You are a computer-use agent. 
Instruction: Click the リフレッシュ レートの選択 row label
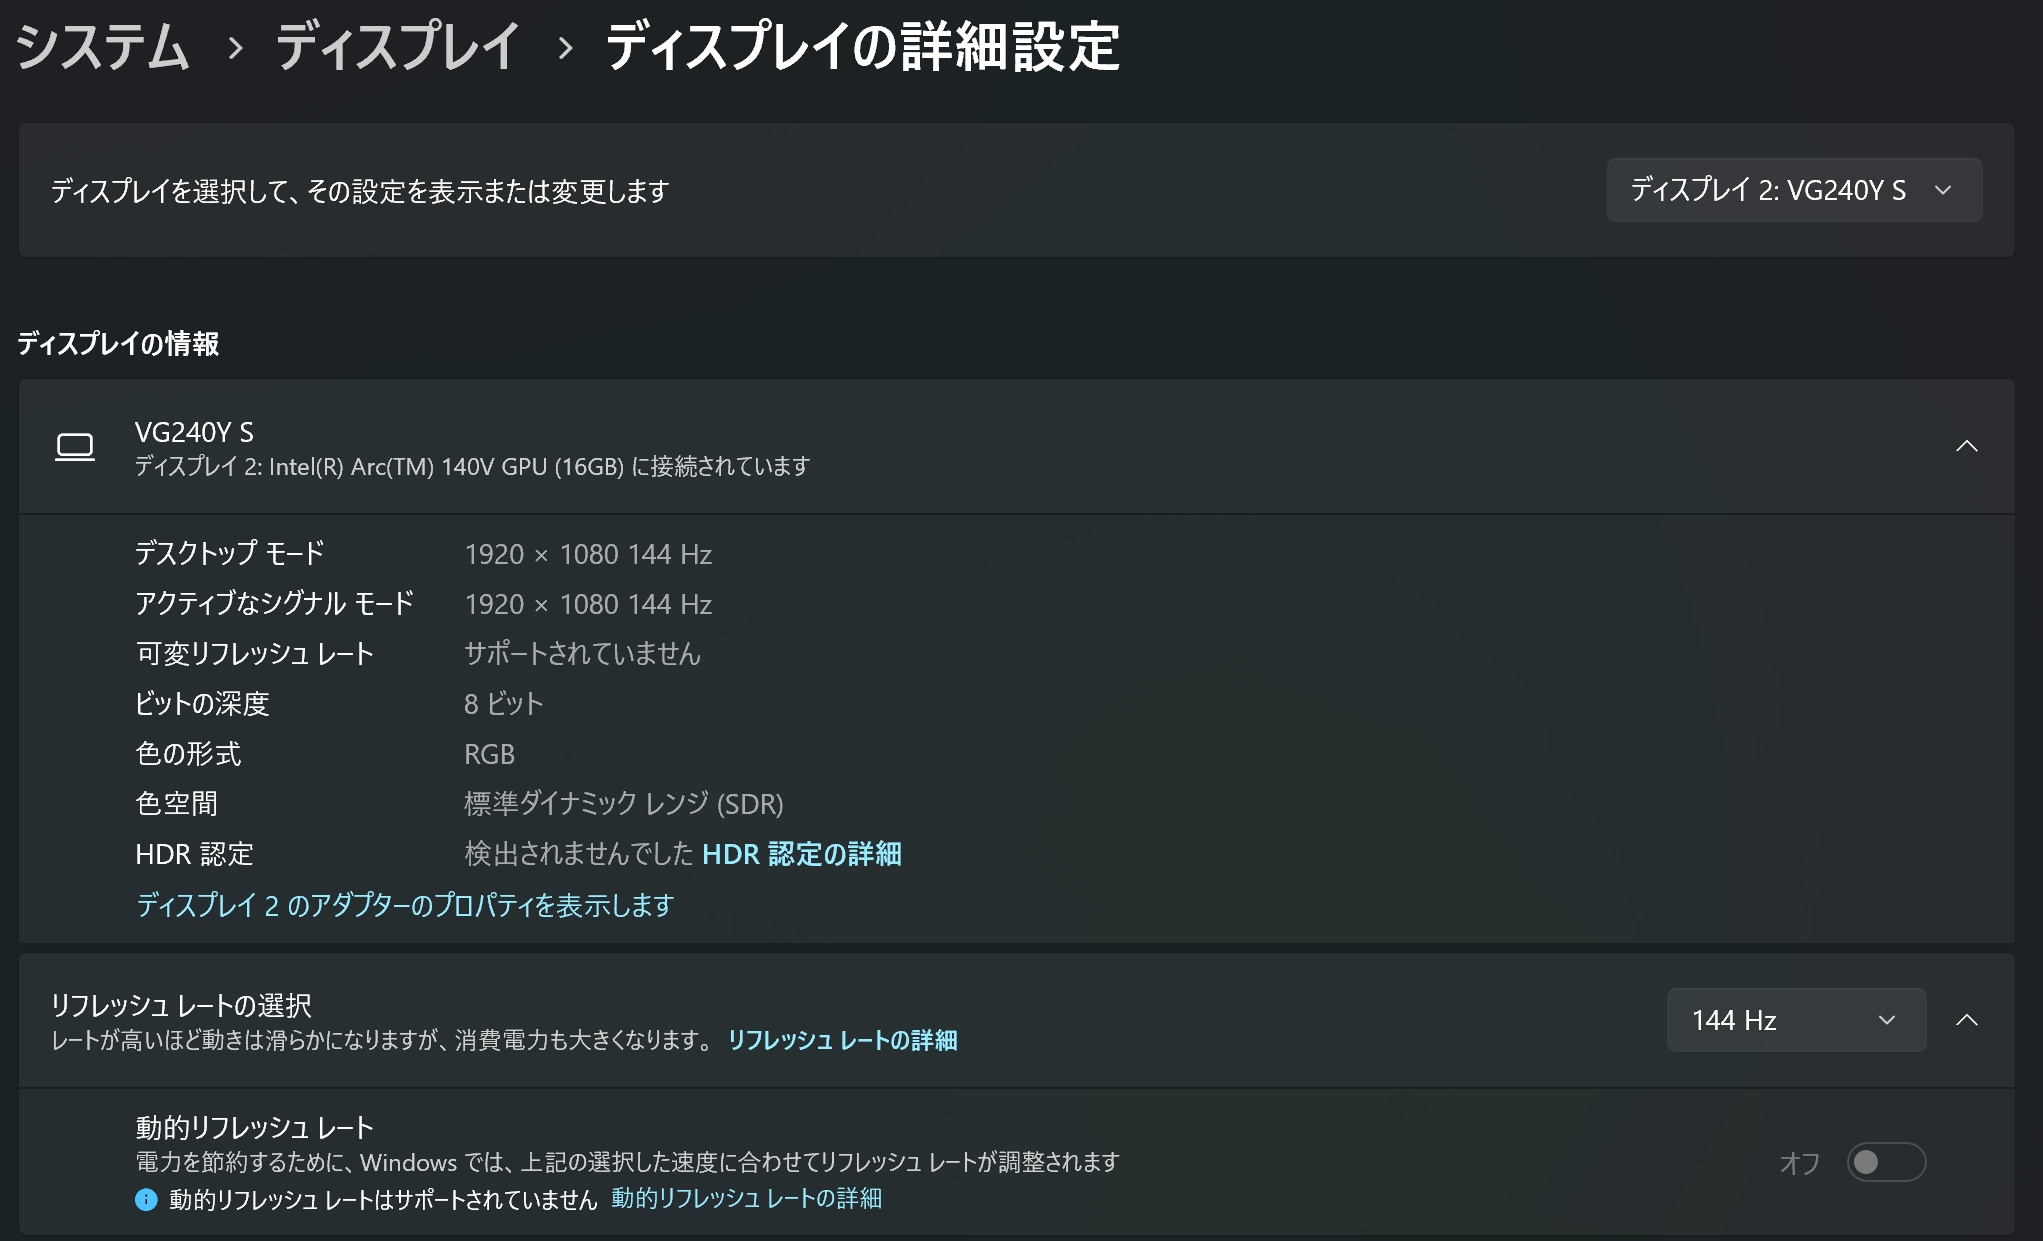[x=181, y=1005]
